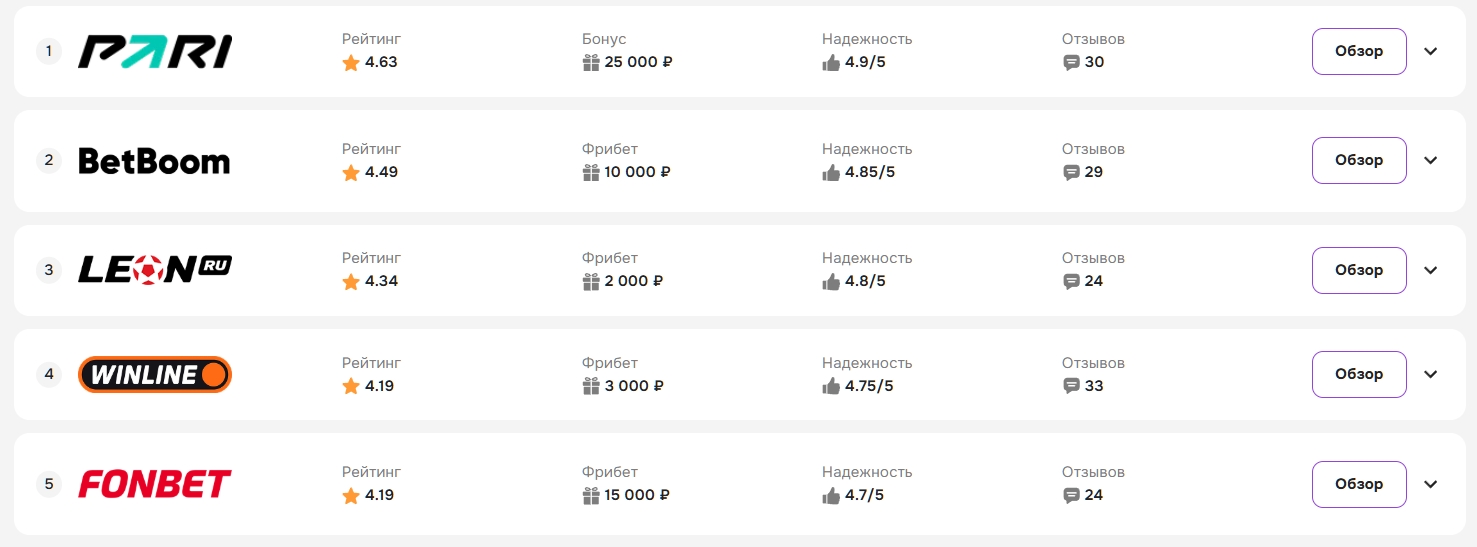
Task: Click the thumbs-up icon next to 4.85/5
Action: coord(831,172)
